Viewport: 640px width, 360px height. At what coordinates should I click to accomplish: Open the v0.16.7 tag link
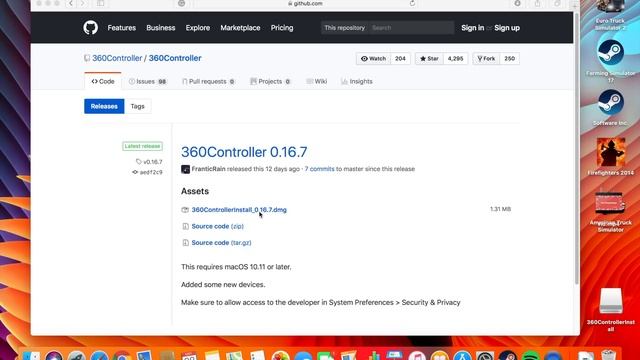click(149, 162)
